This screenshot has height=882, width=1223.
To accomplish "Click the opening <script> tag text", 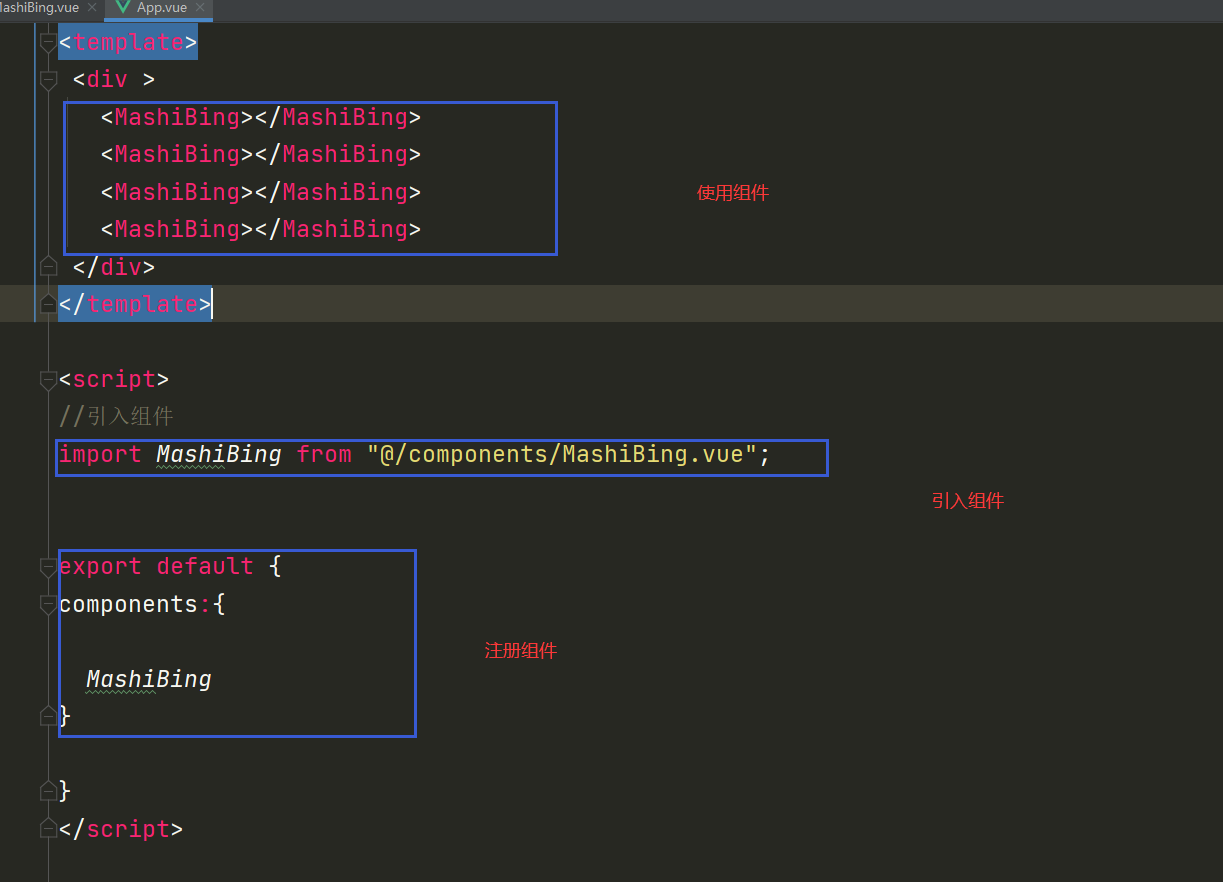I will 114,379.
